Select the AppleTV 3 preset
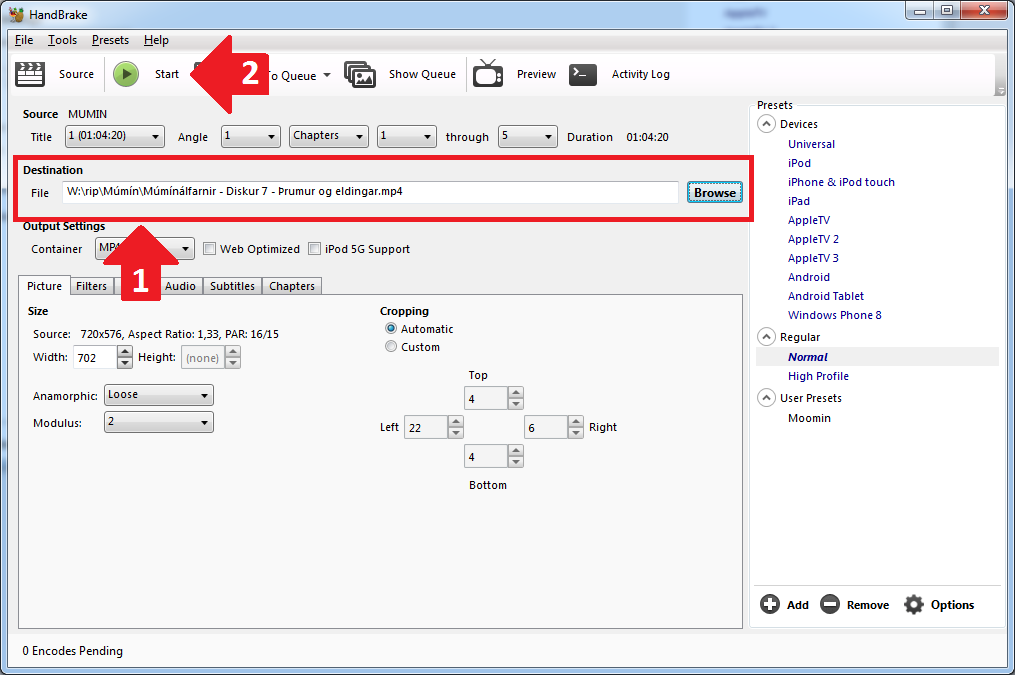 click(x=813, y=258)
